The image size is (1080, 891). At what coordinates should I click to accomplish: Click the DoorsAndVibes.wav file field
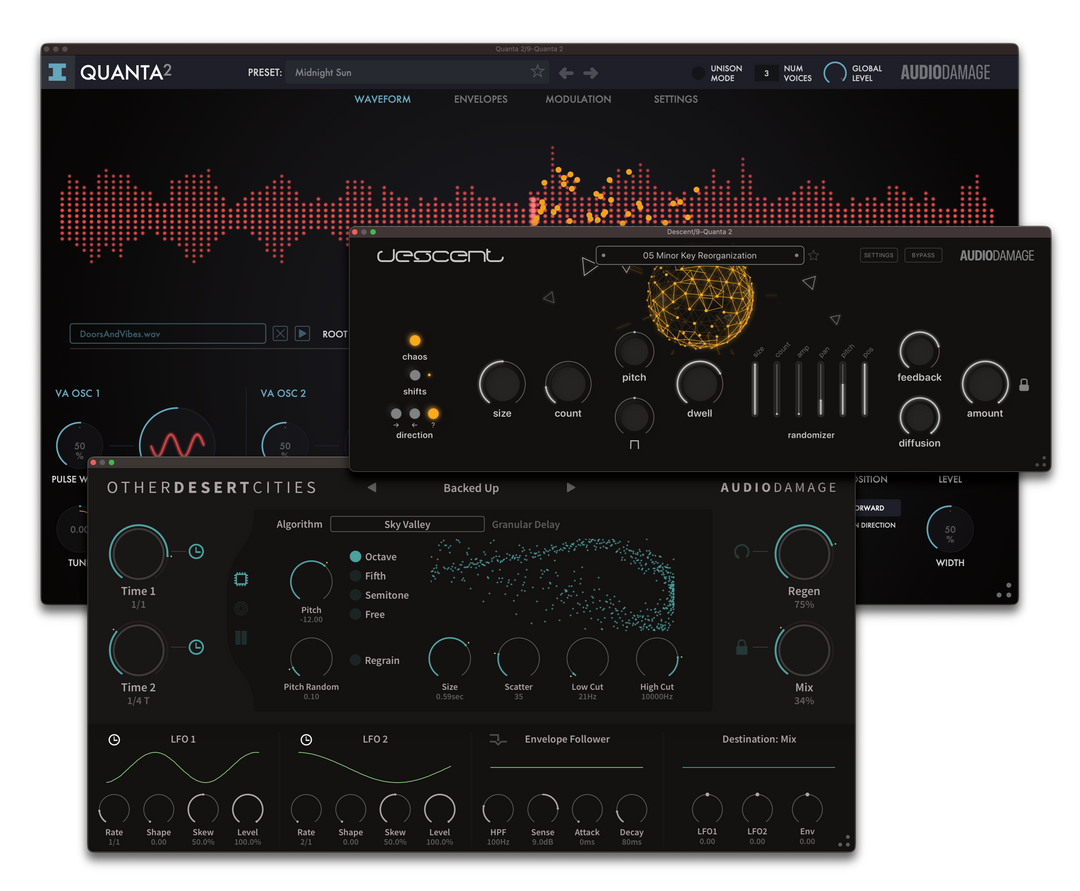click(167, 333)
